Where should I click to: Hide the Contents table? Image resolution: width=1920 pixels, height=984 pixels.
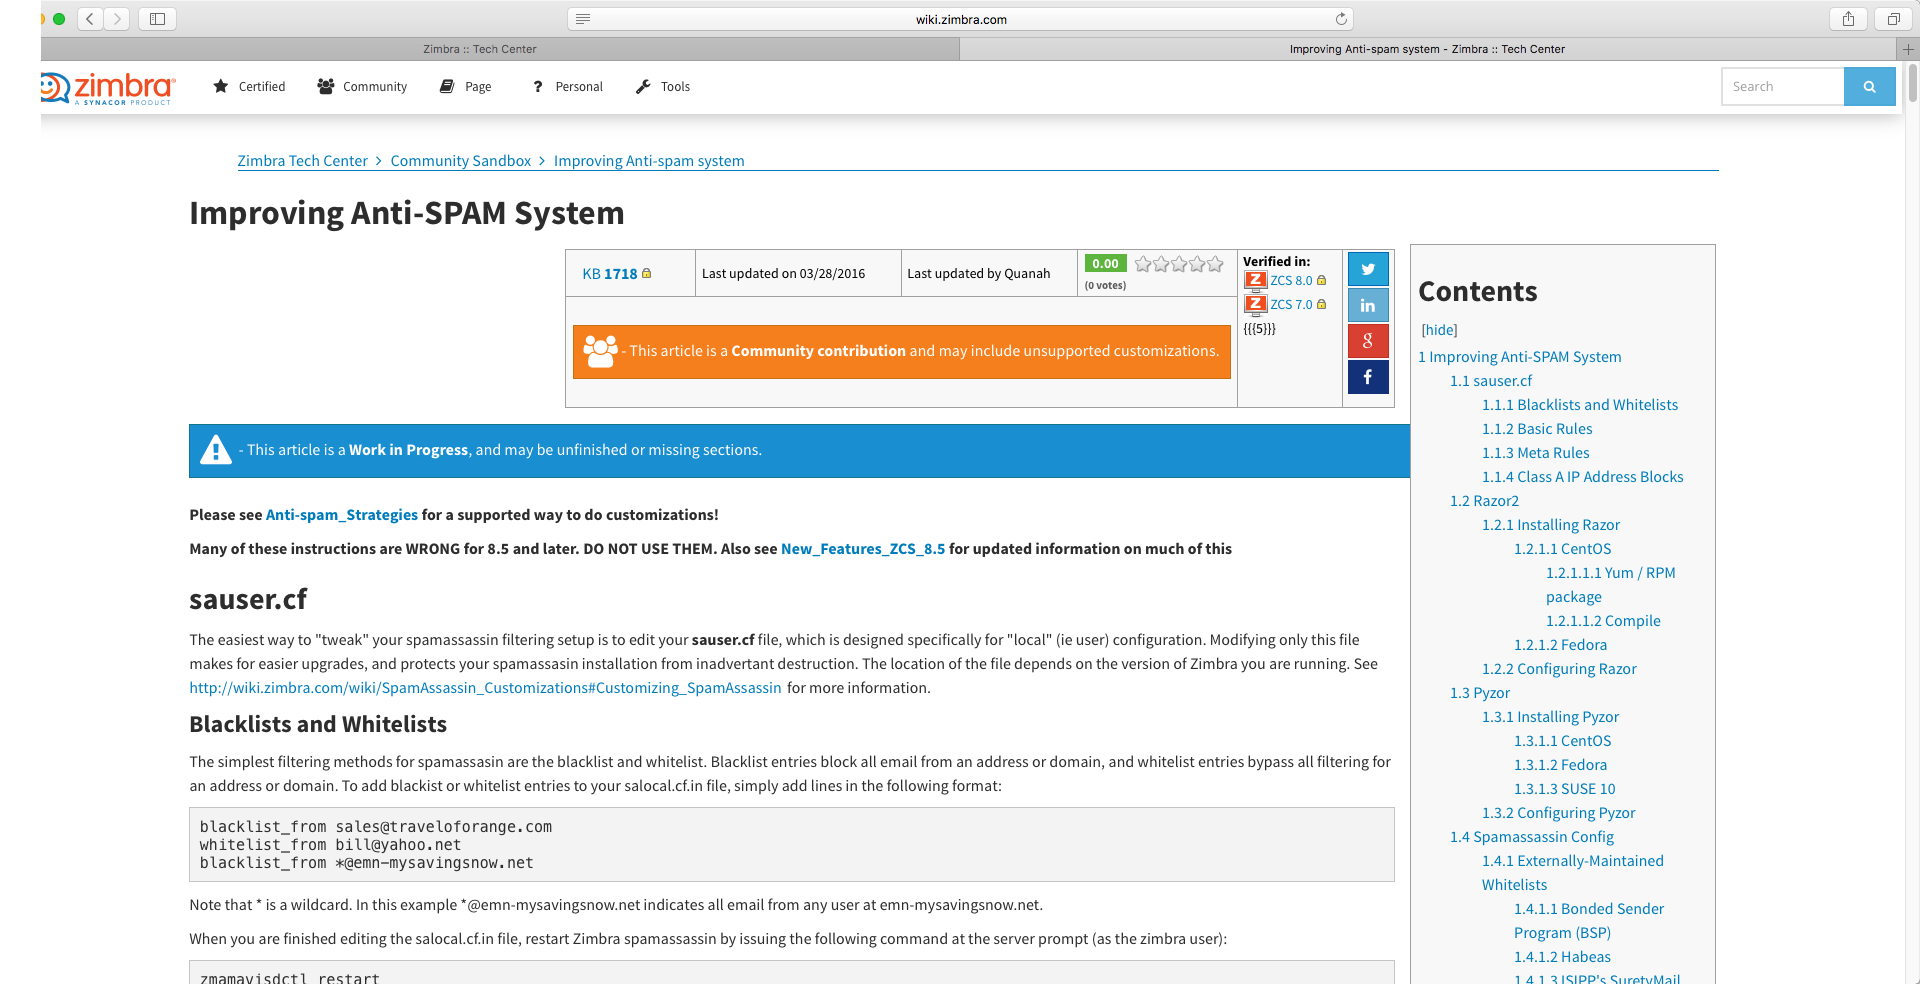(x=1439, y=330)
